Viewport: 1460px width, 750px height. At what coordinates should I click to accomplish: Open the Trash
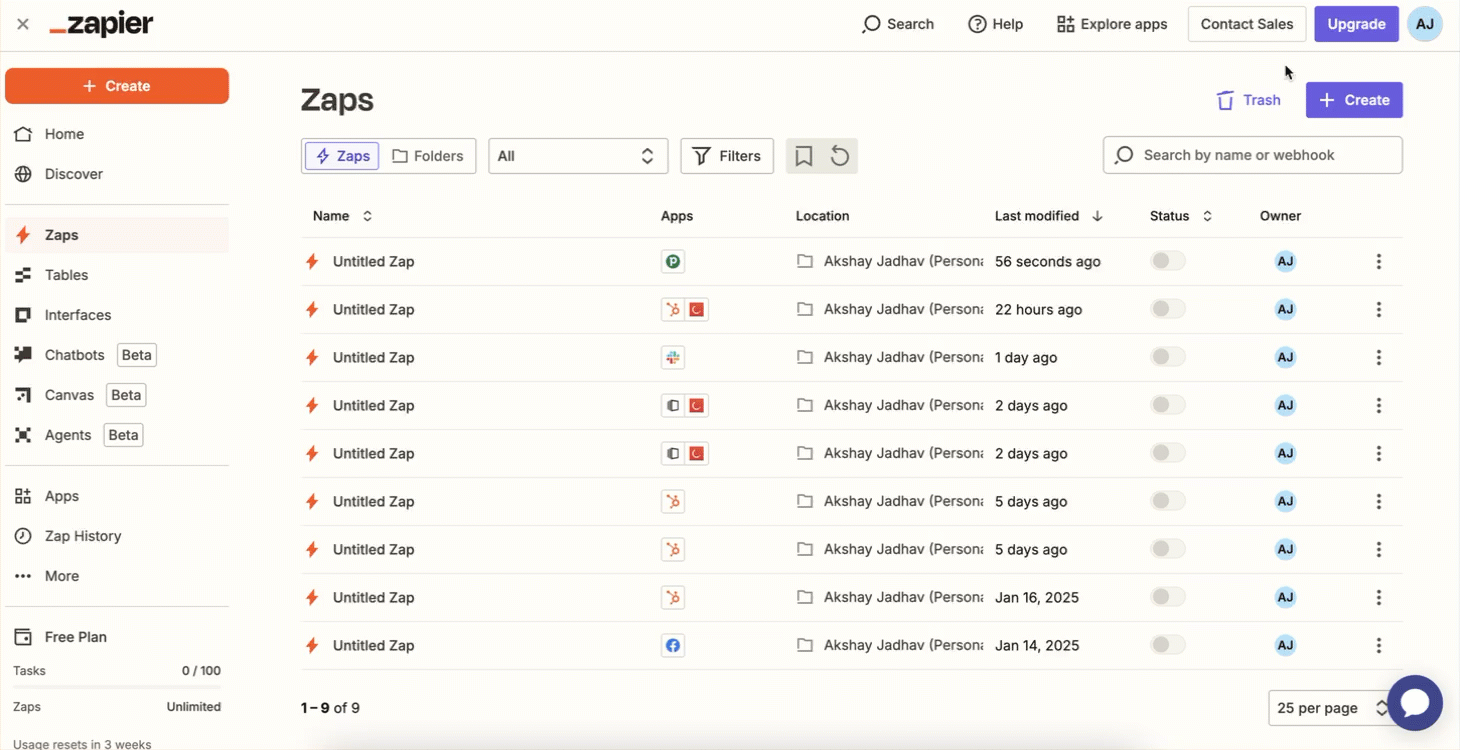coord(1248,100)
